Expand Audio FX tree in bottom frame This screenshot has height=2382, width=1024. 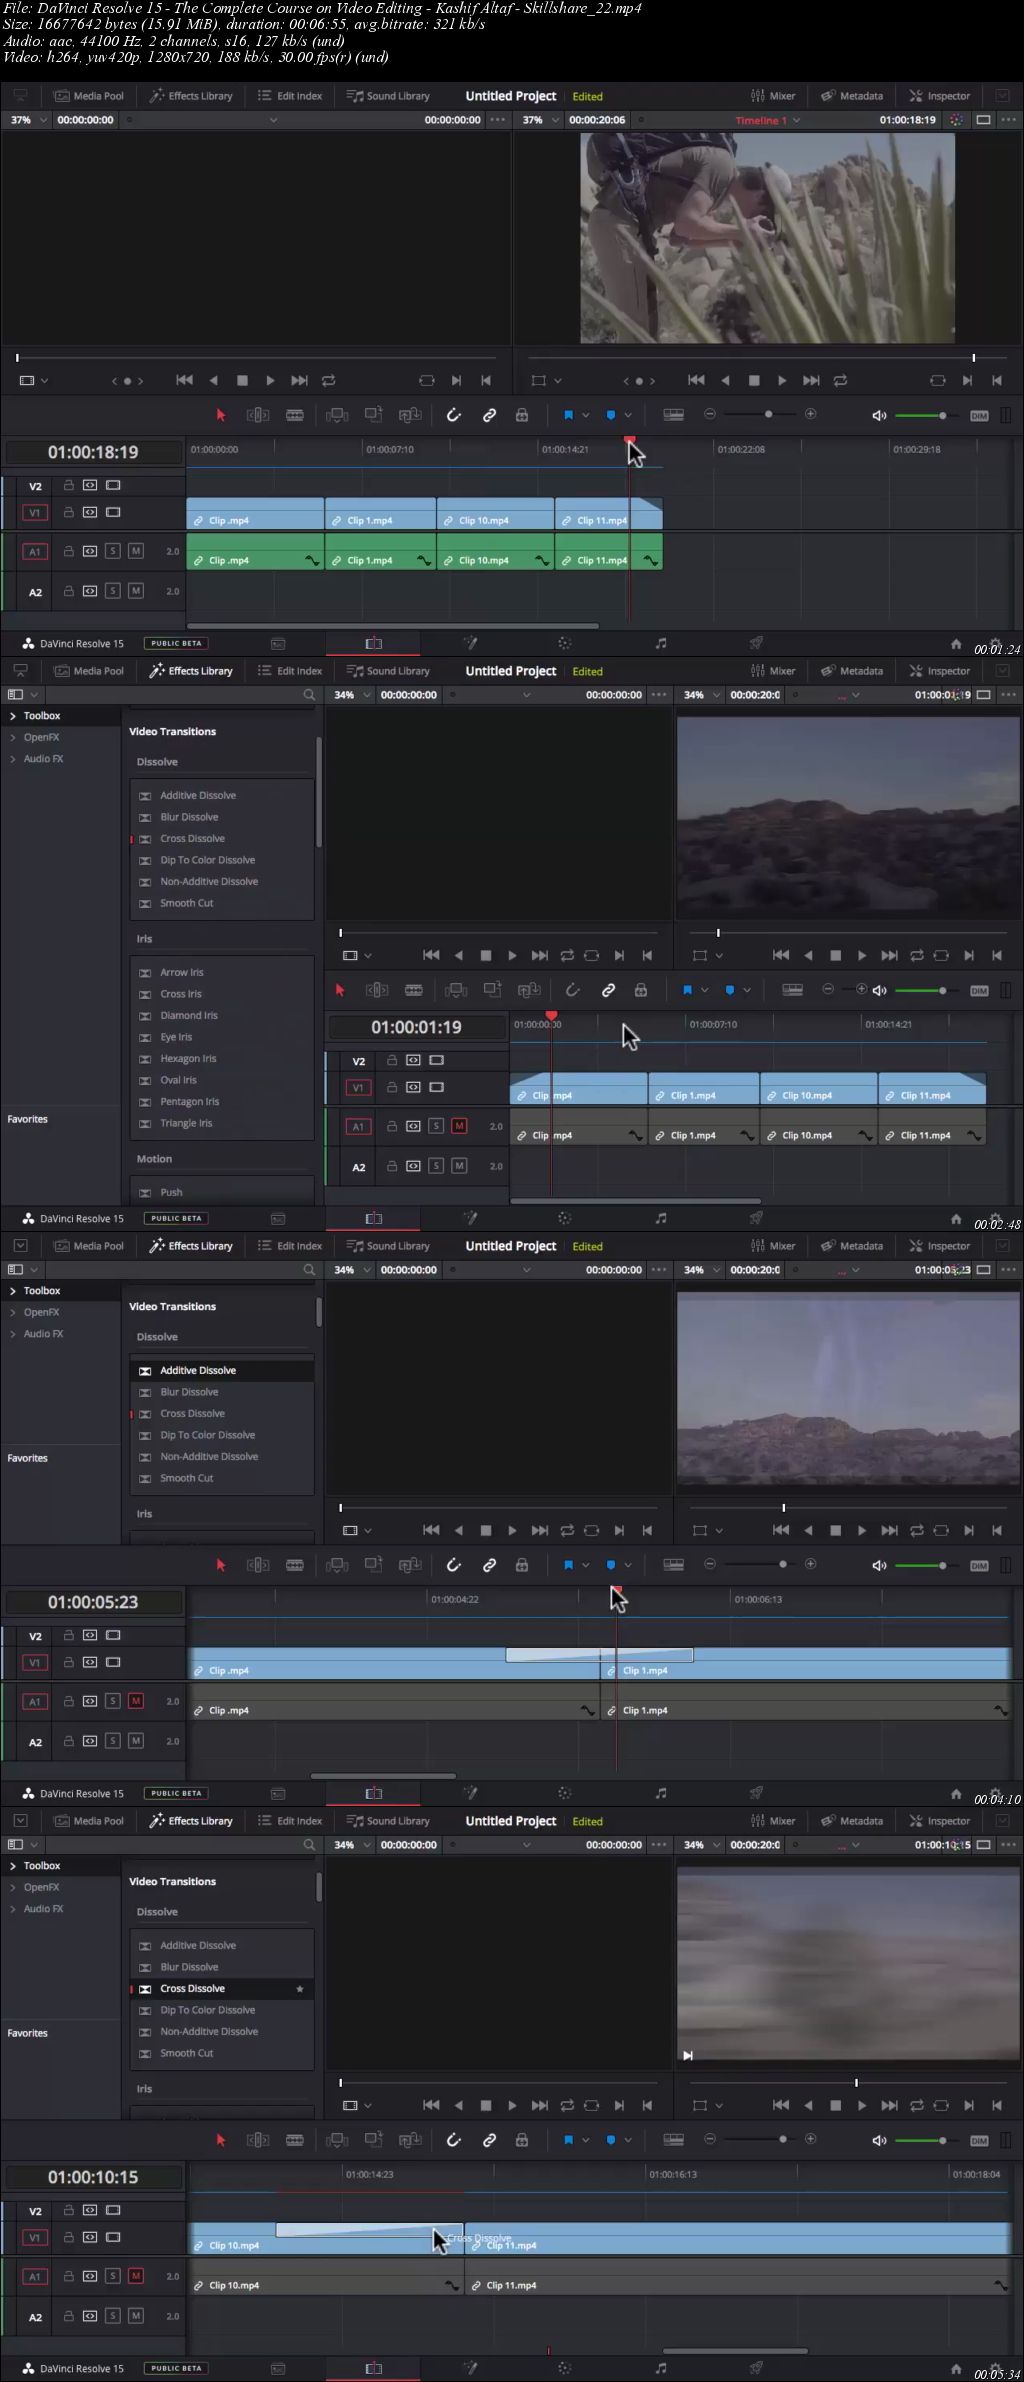pos(13,1908)
